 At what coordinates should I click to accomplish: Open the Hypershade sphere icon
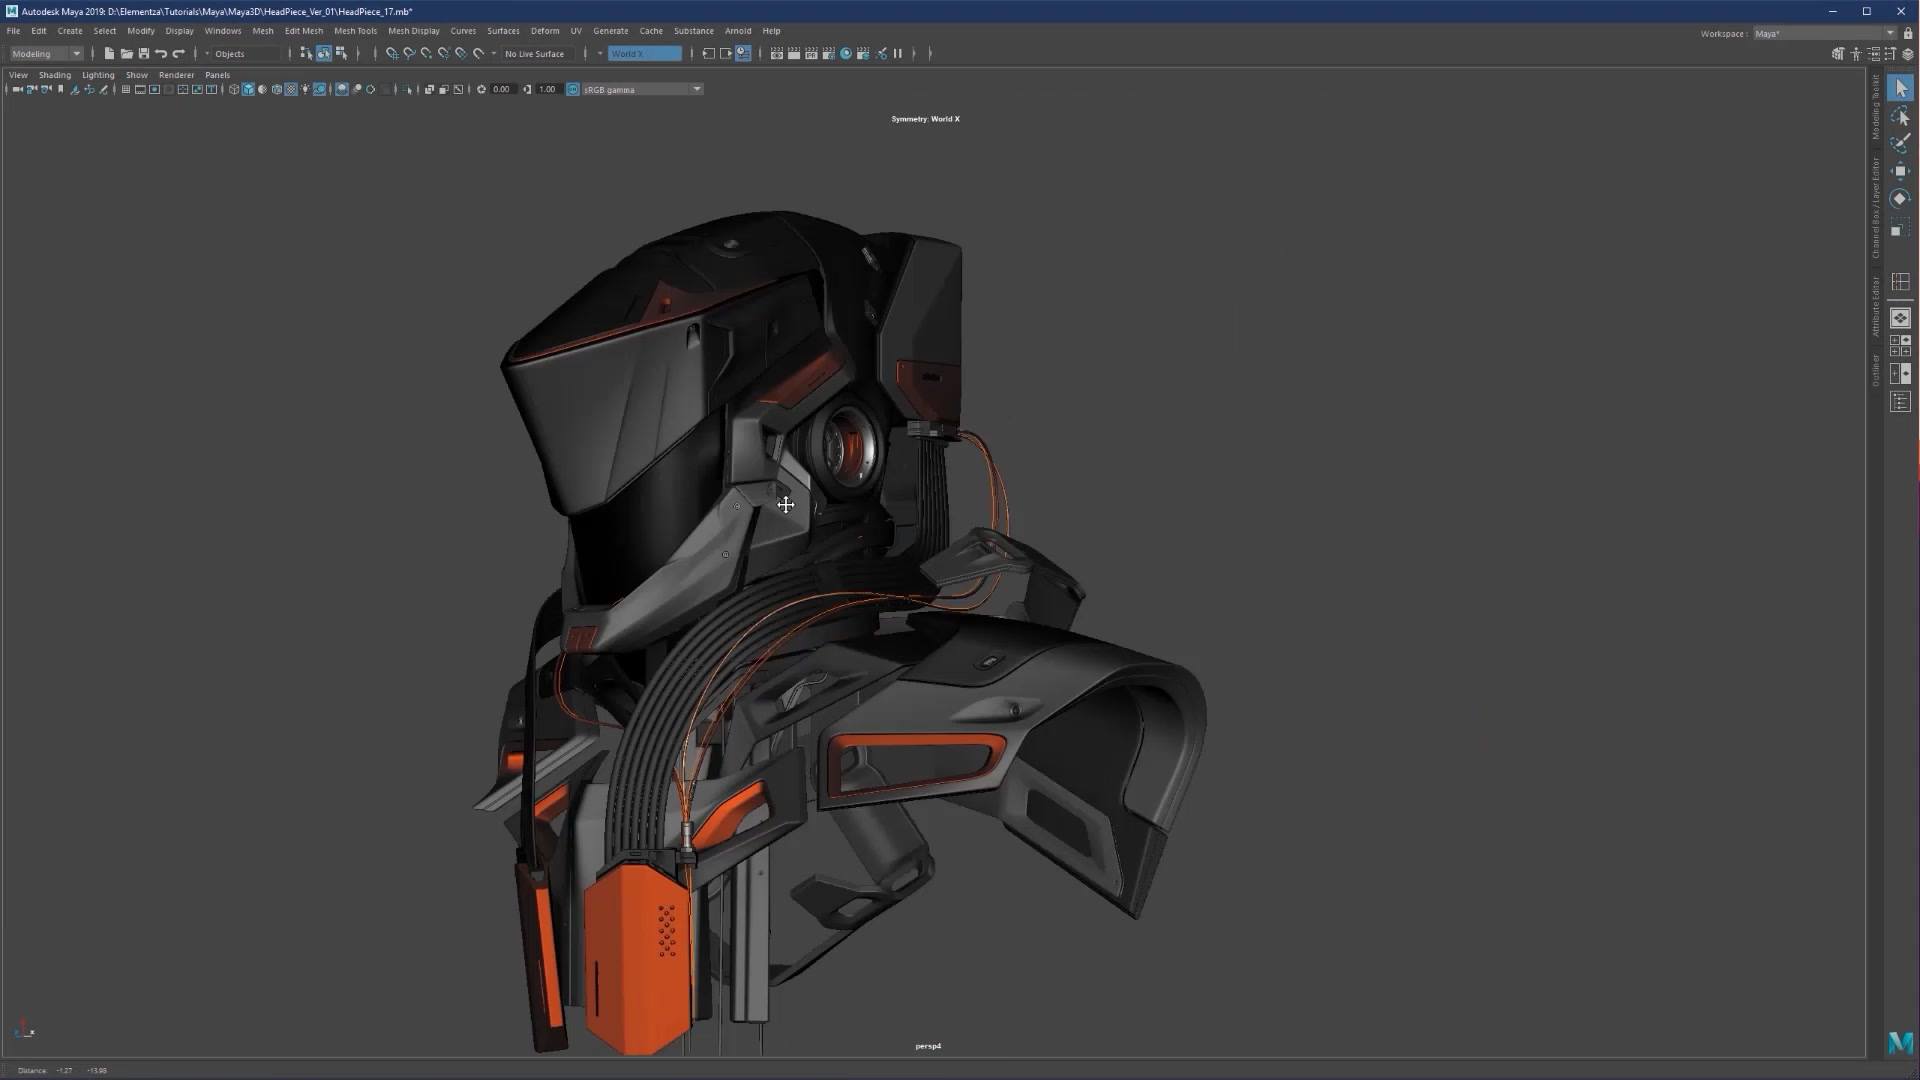(846, 54)
